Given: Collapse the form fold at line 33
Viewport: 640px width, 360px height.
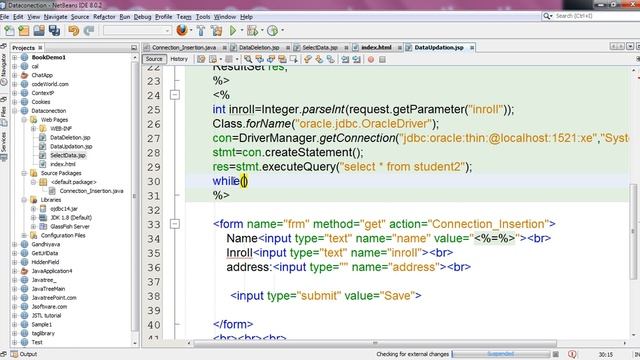Looking at the screenshot, I should [x=175, y=224].
